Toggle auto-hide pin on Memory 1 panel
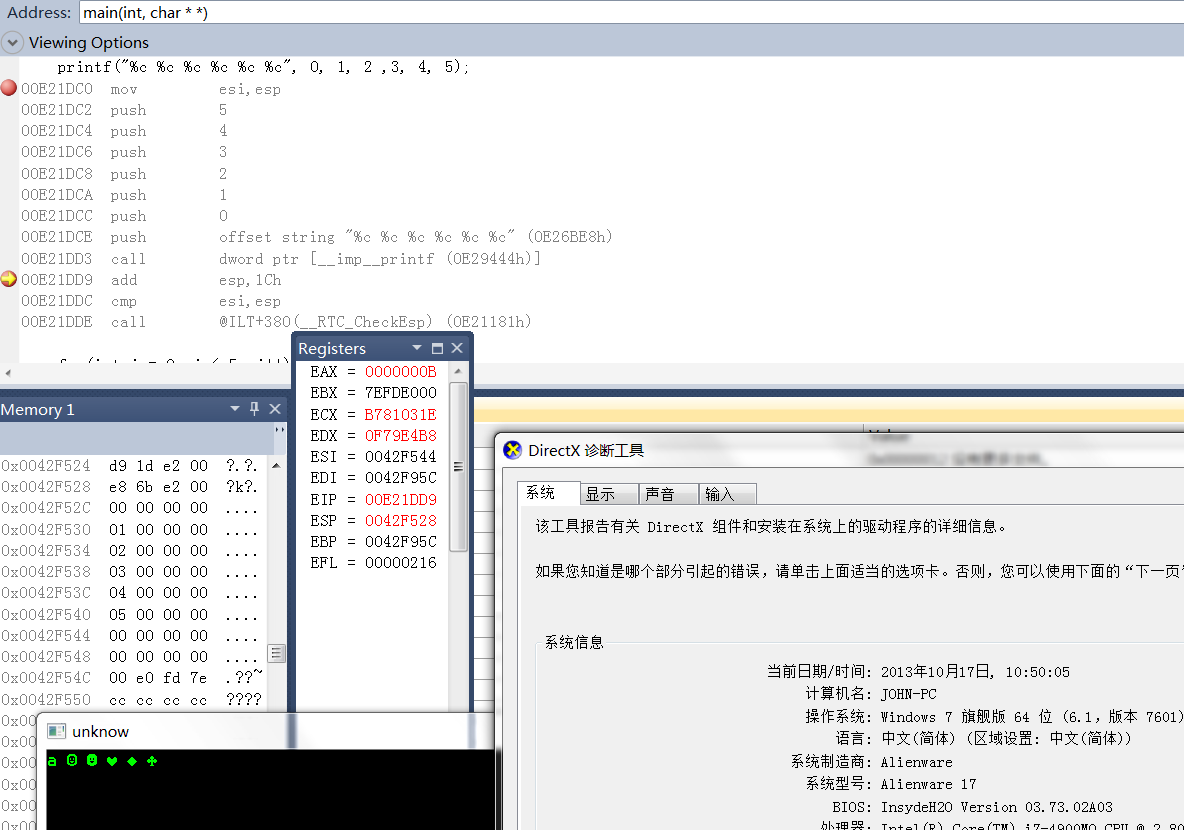Viewport: 1184px width, 831px height. (x=254, y=409)
